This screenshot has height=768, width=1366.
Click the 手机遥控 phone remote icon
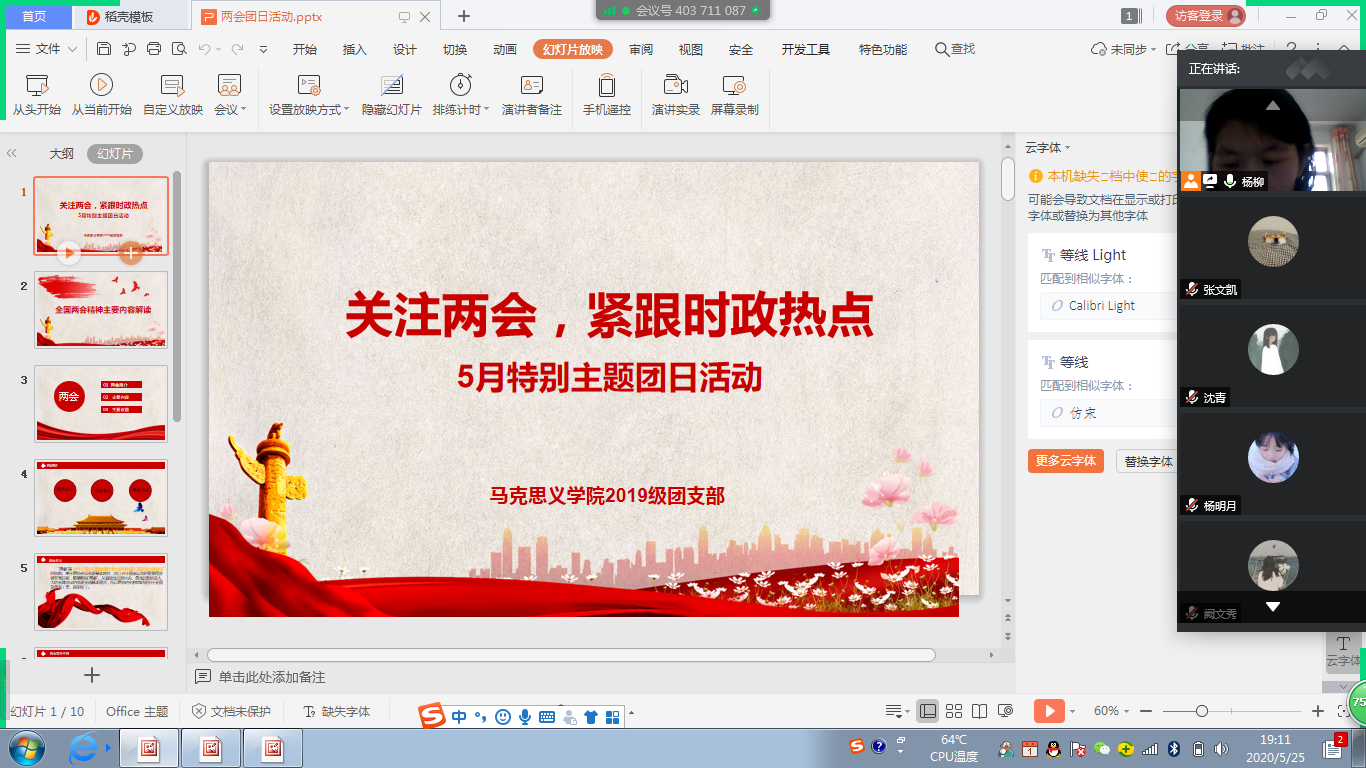pyautogui.click(x=606, y=86)
